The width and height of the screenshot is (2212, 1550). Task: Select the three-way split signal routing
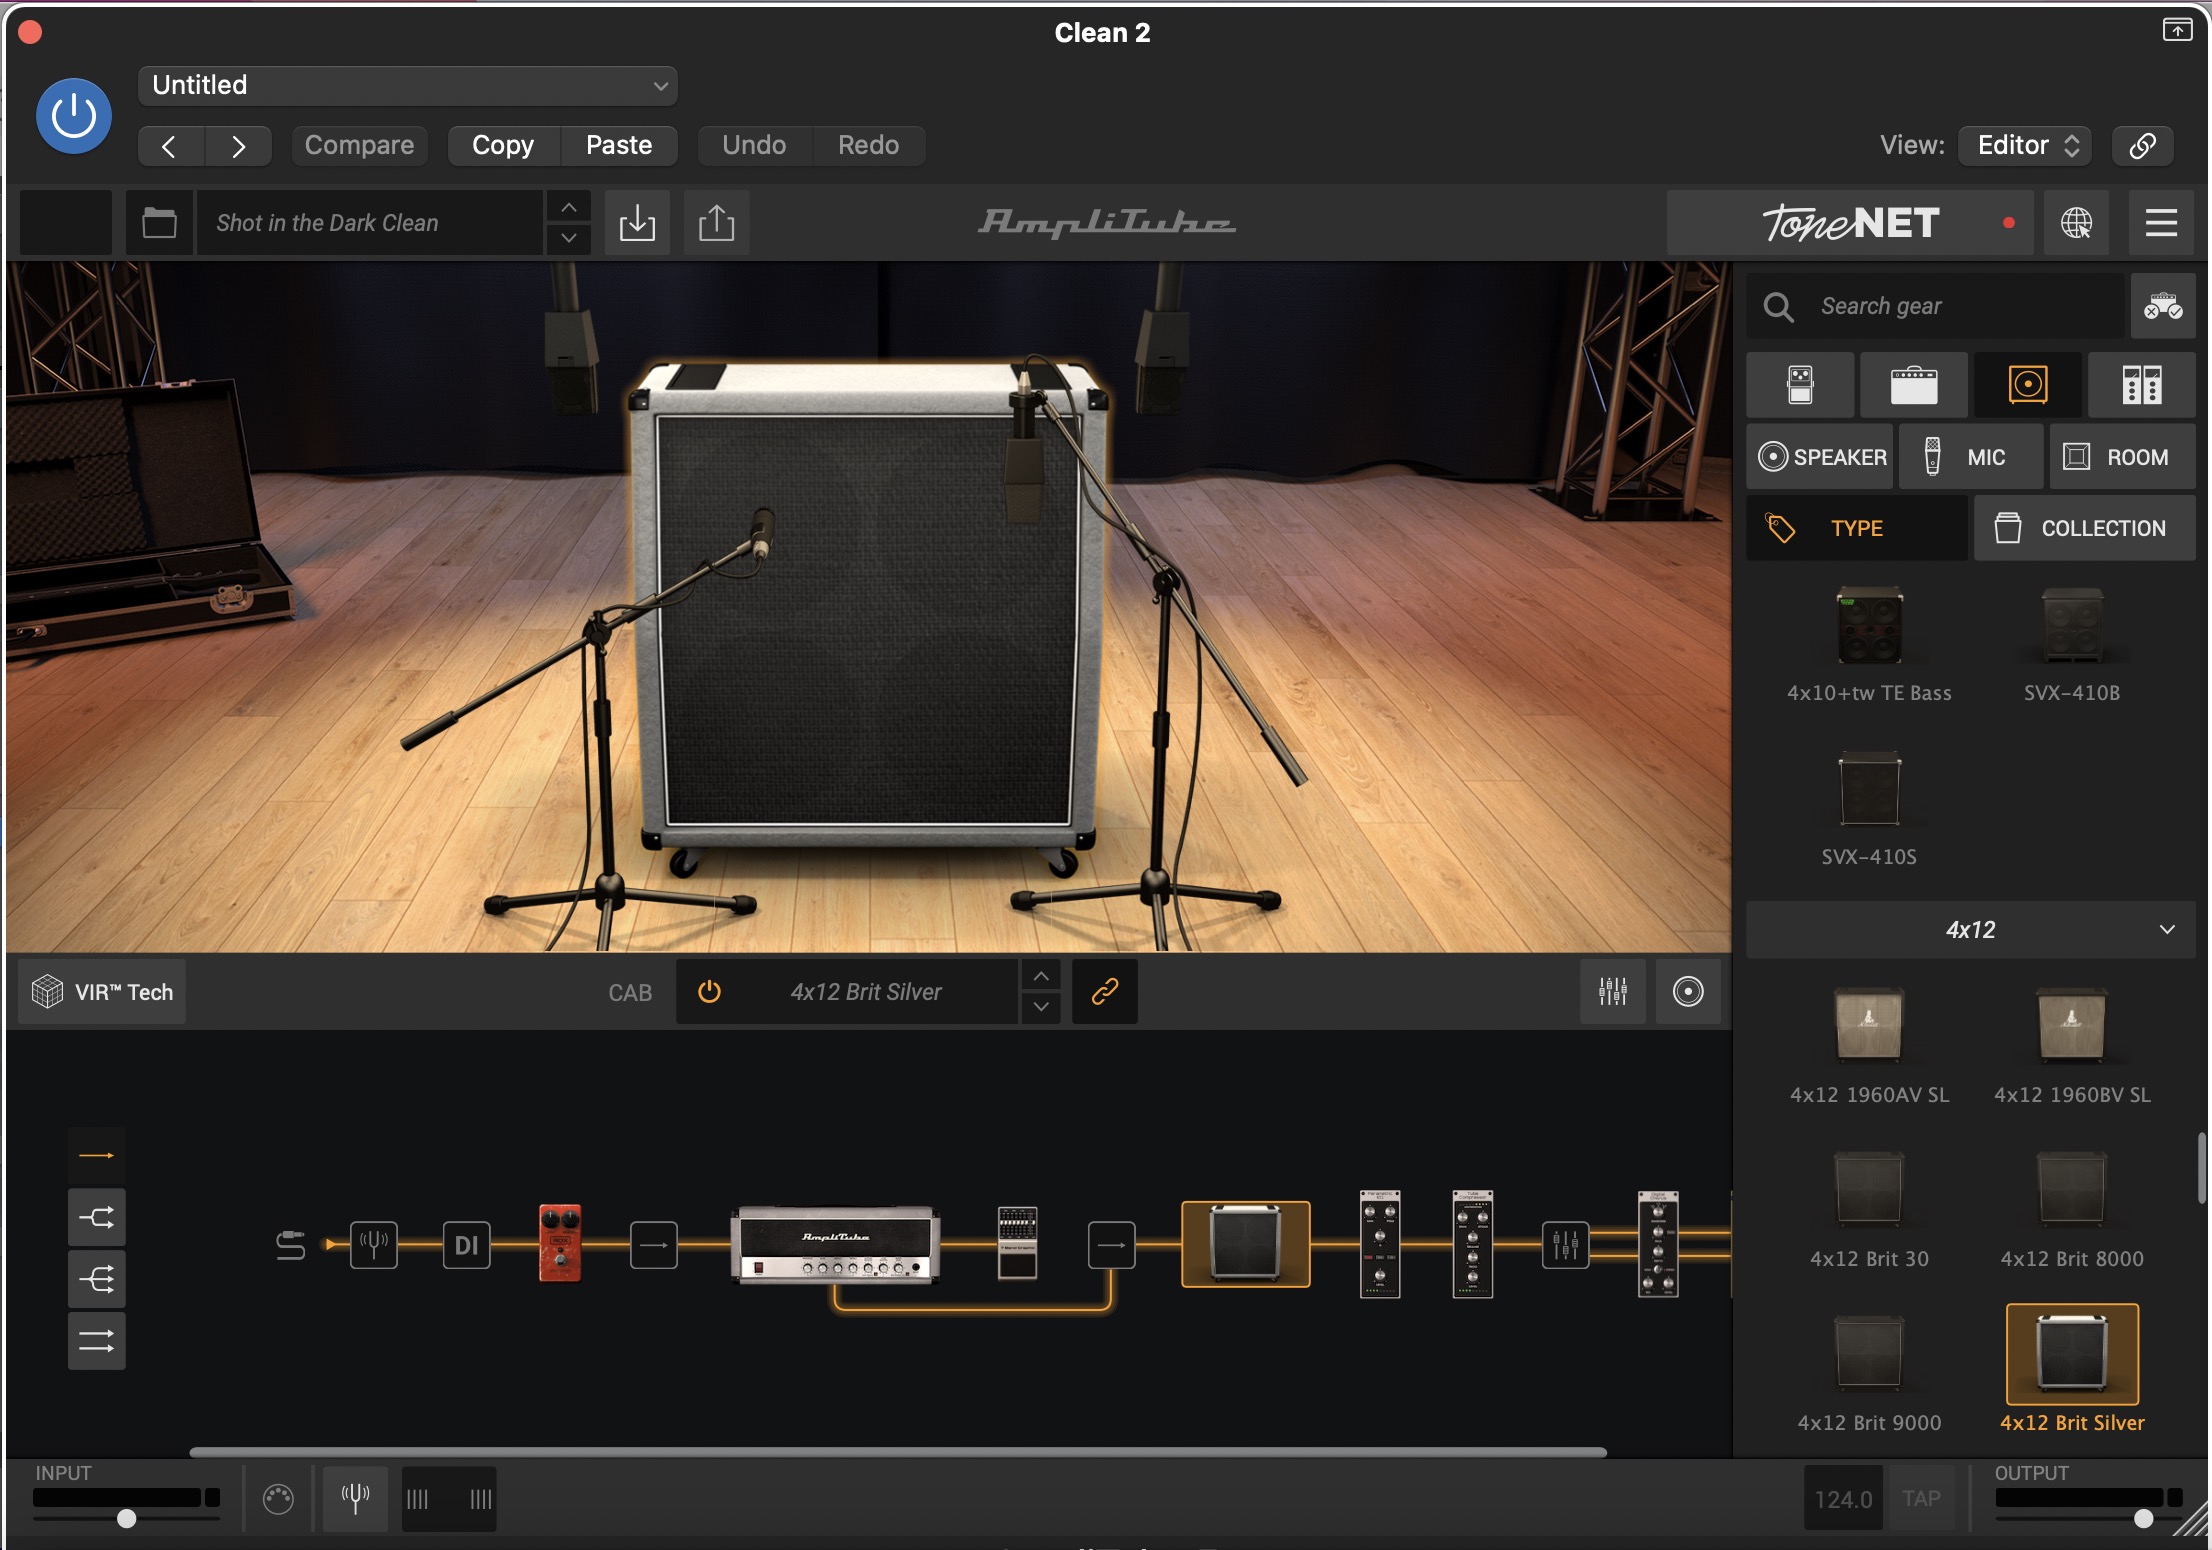coord(97,1279)
